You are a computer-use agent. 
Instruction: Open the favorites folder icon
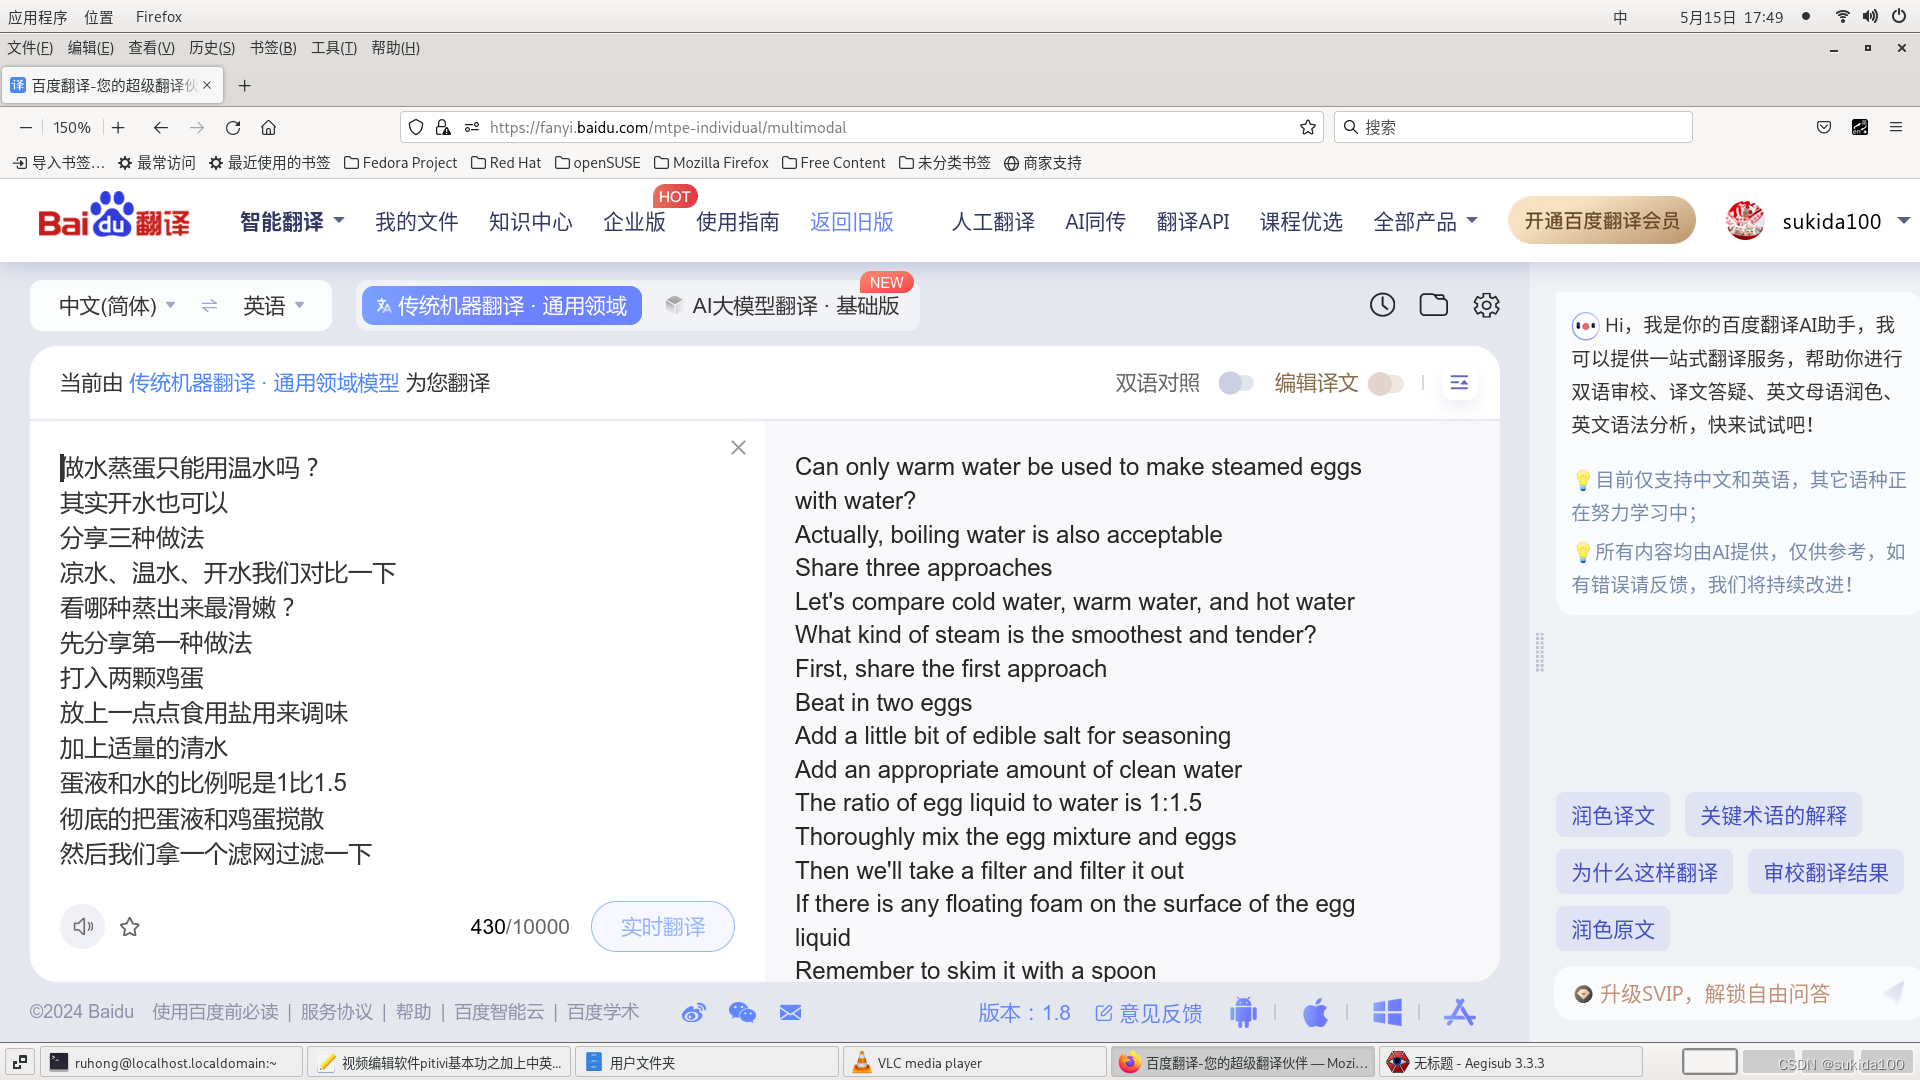click(1433, 305)
